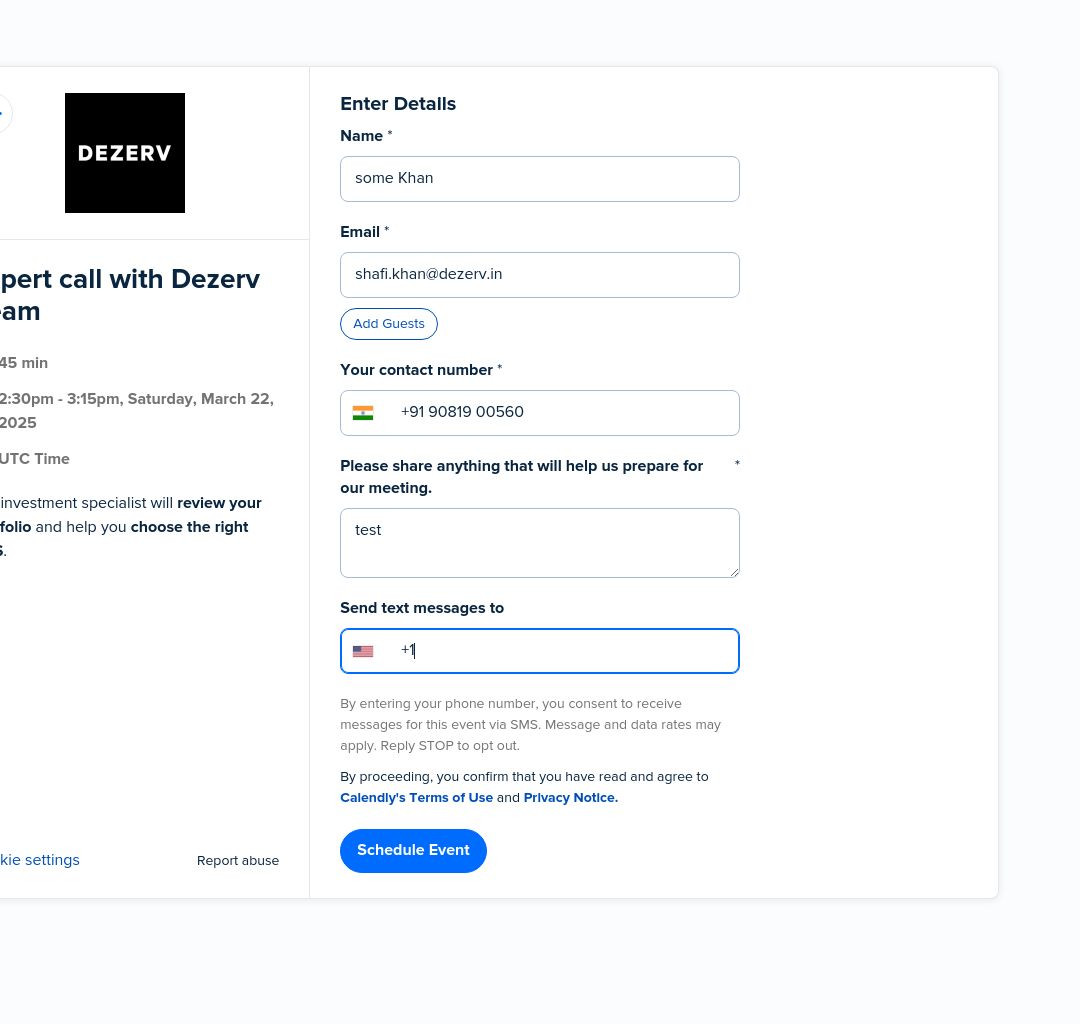Click the DEZERV logo image
Image resolution: width=1080 pixels, height=1024 pixels.
tap(125, 153)
